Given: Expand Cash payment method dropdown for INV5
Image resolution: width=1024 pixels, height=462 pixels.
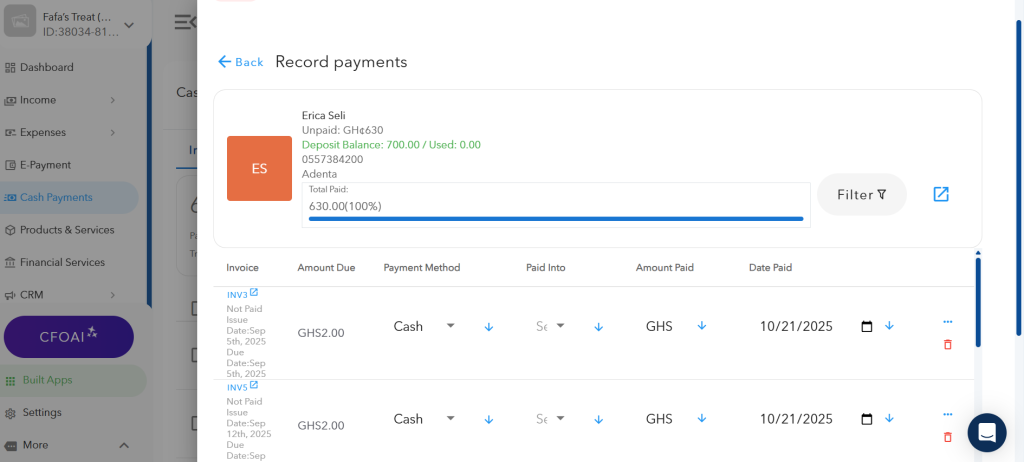Looking at the screenshot, I should [x=450, y=419].
